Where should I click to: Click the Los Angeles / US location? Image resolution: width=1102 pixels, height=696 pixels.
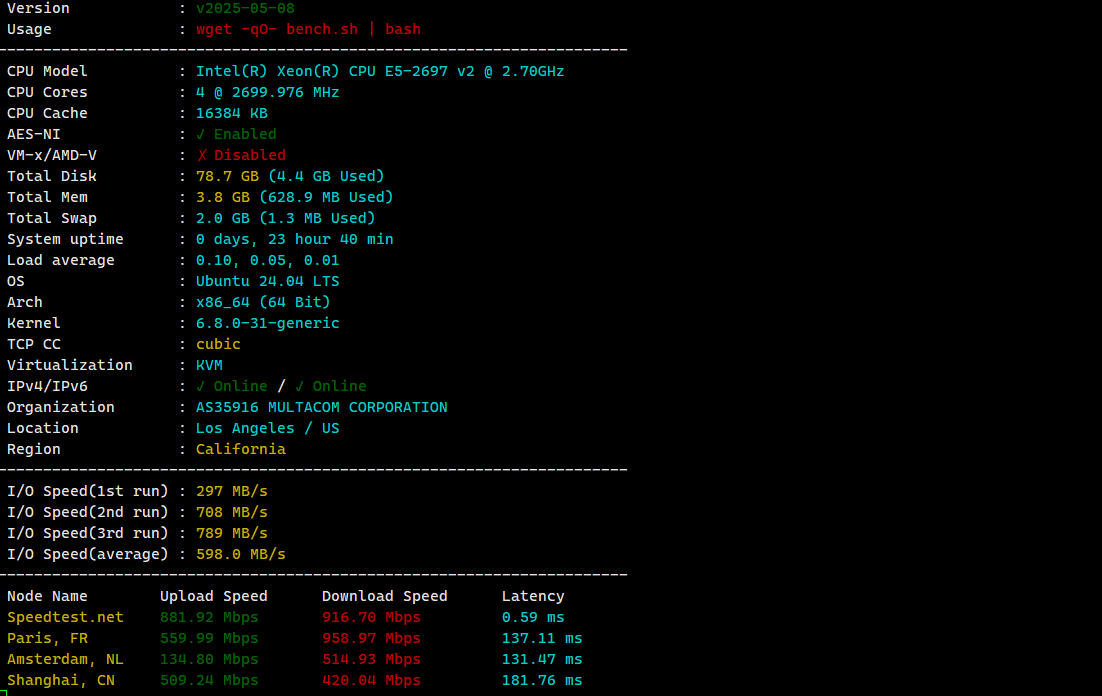click(x=267, y=428)
